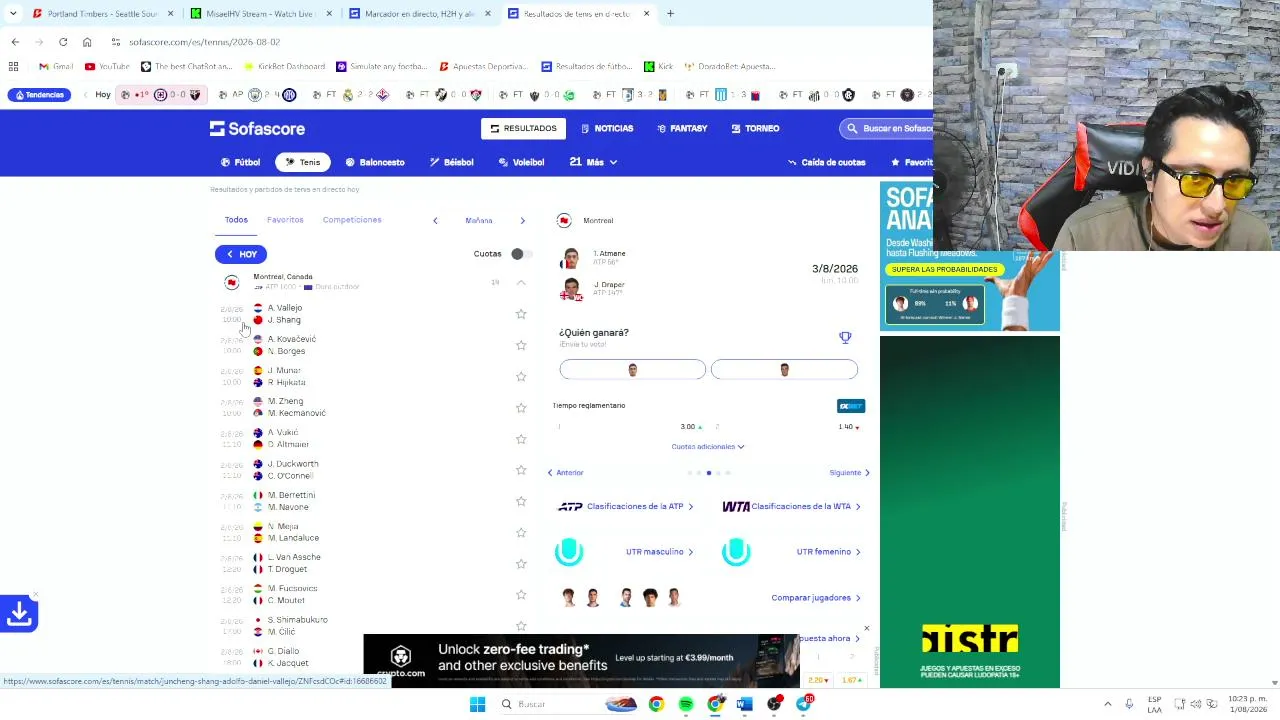Open the Windows Start menu
The width and height of the screenshot is (1280, 720).
coord(477,704)
